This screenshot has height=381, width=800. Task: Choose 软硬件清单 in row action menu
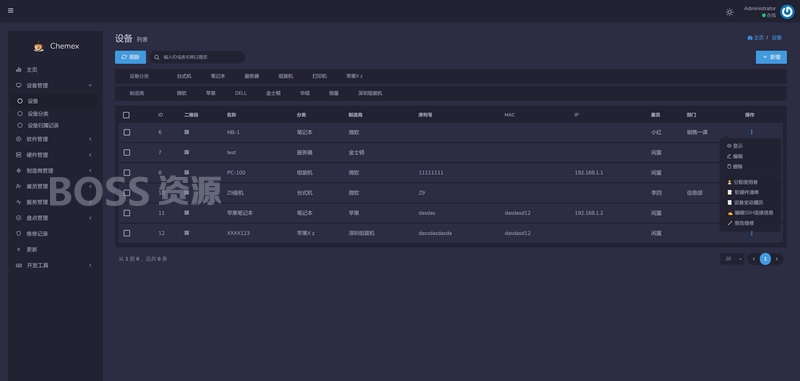(743, 192)
